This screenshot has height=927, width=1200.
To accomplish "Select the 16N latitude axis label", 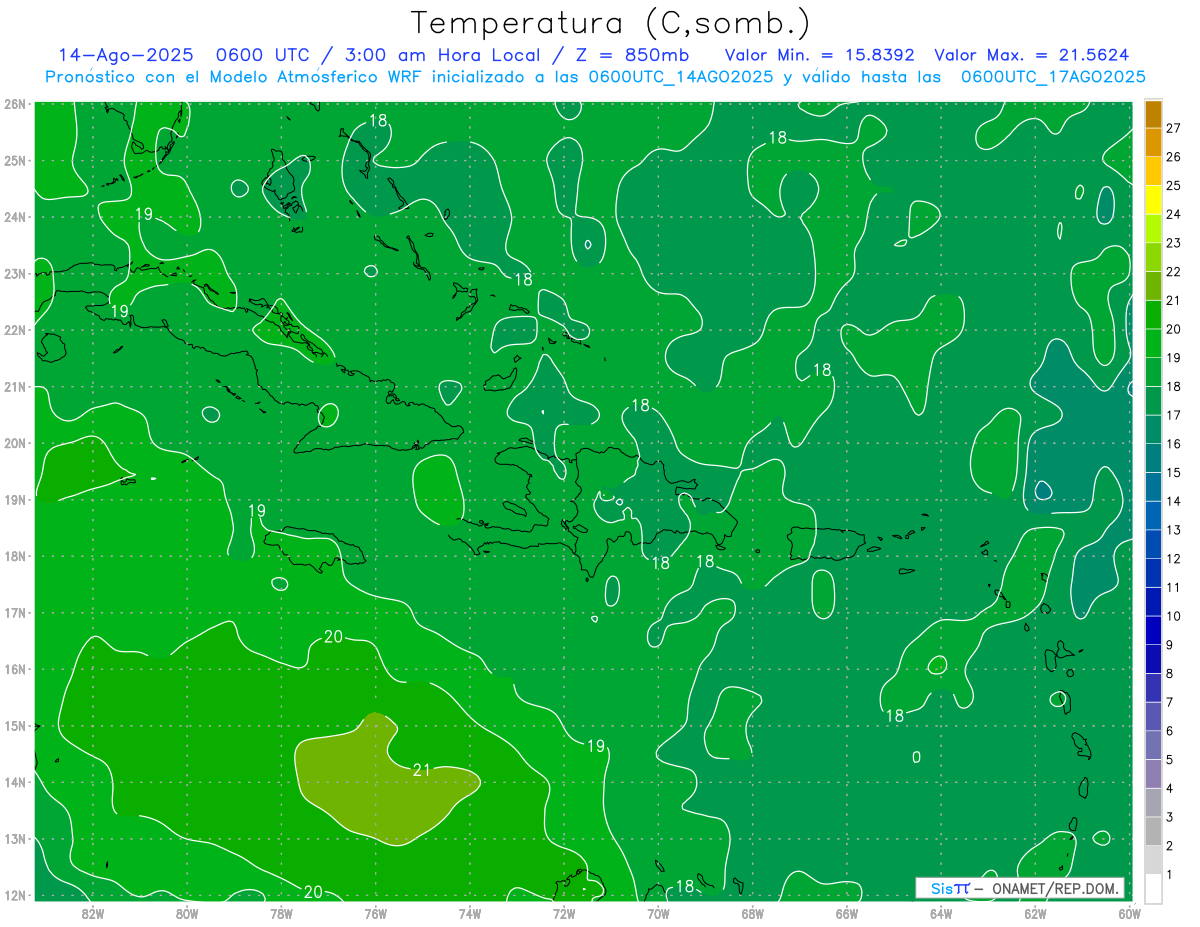I will click(15, 669).
